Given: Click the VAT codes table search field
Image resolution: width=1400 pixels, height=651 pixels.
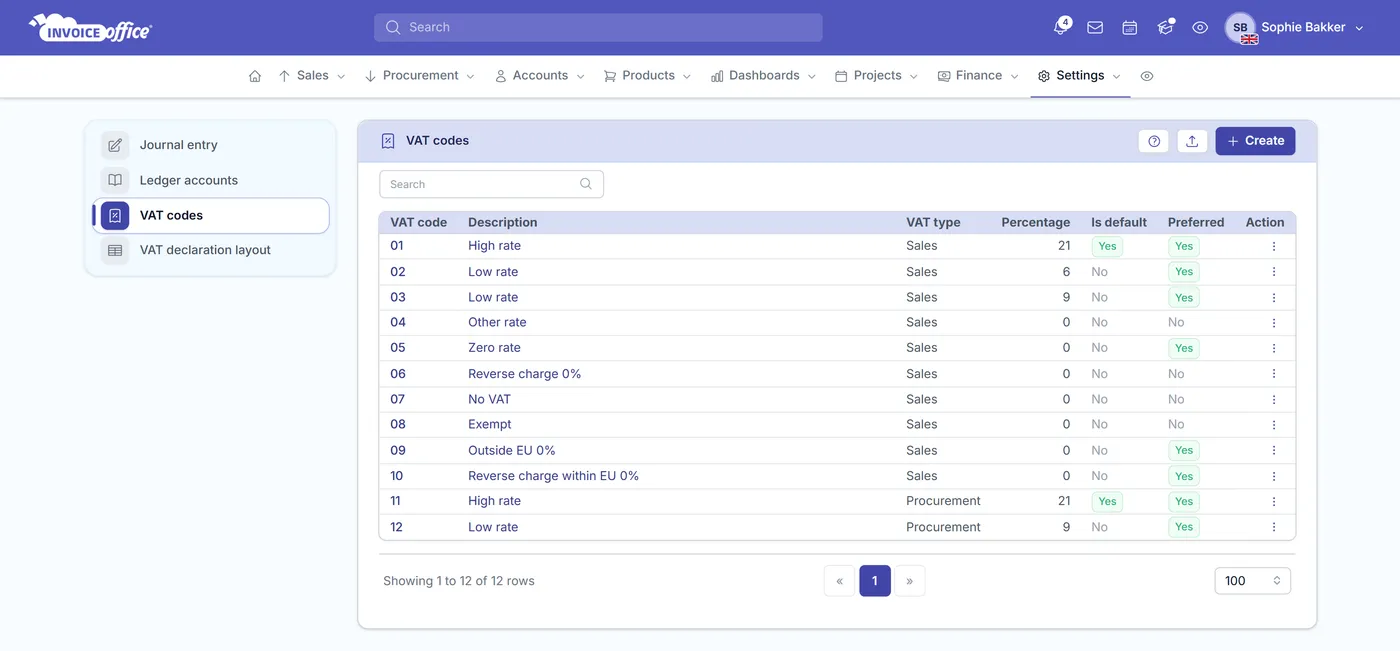Looking at the screenshot, I should tap(491, 184).
